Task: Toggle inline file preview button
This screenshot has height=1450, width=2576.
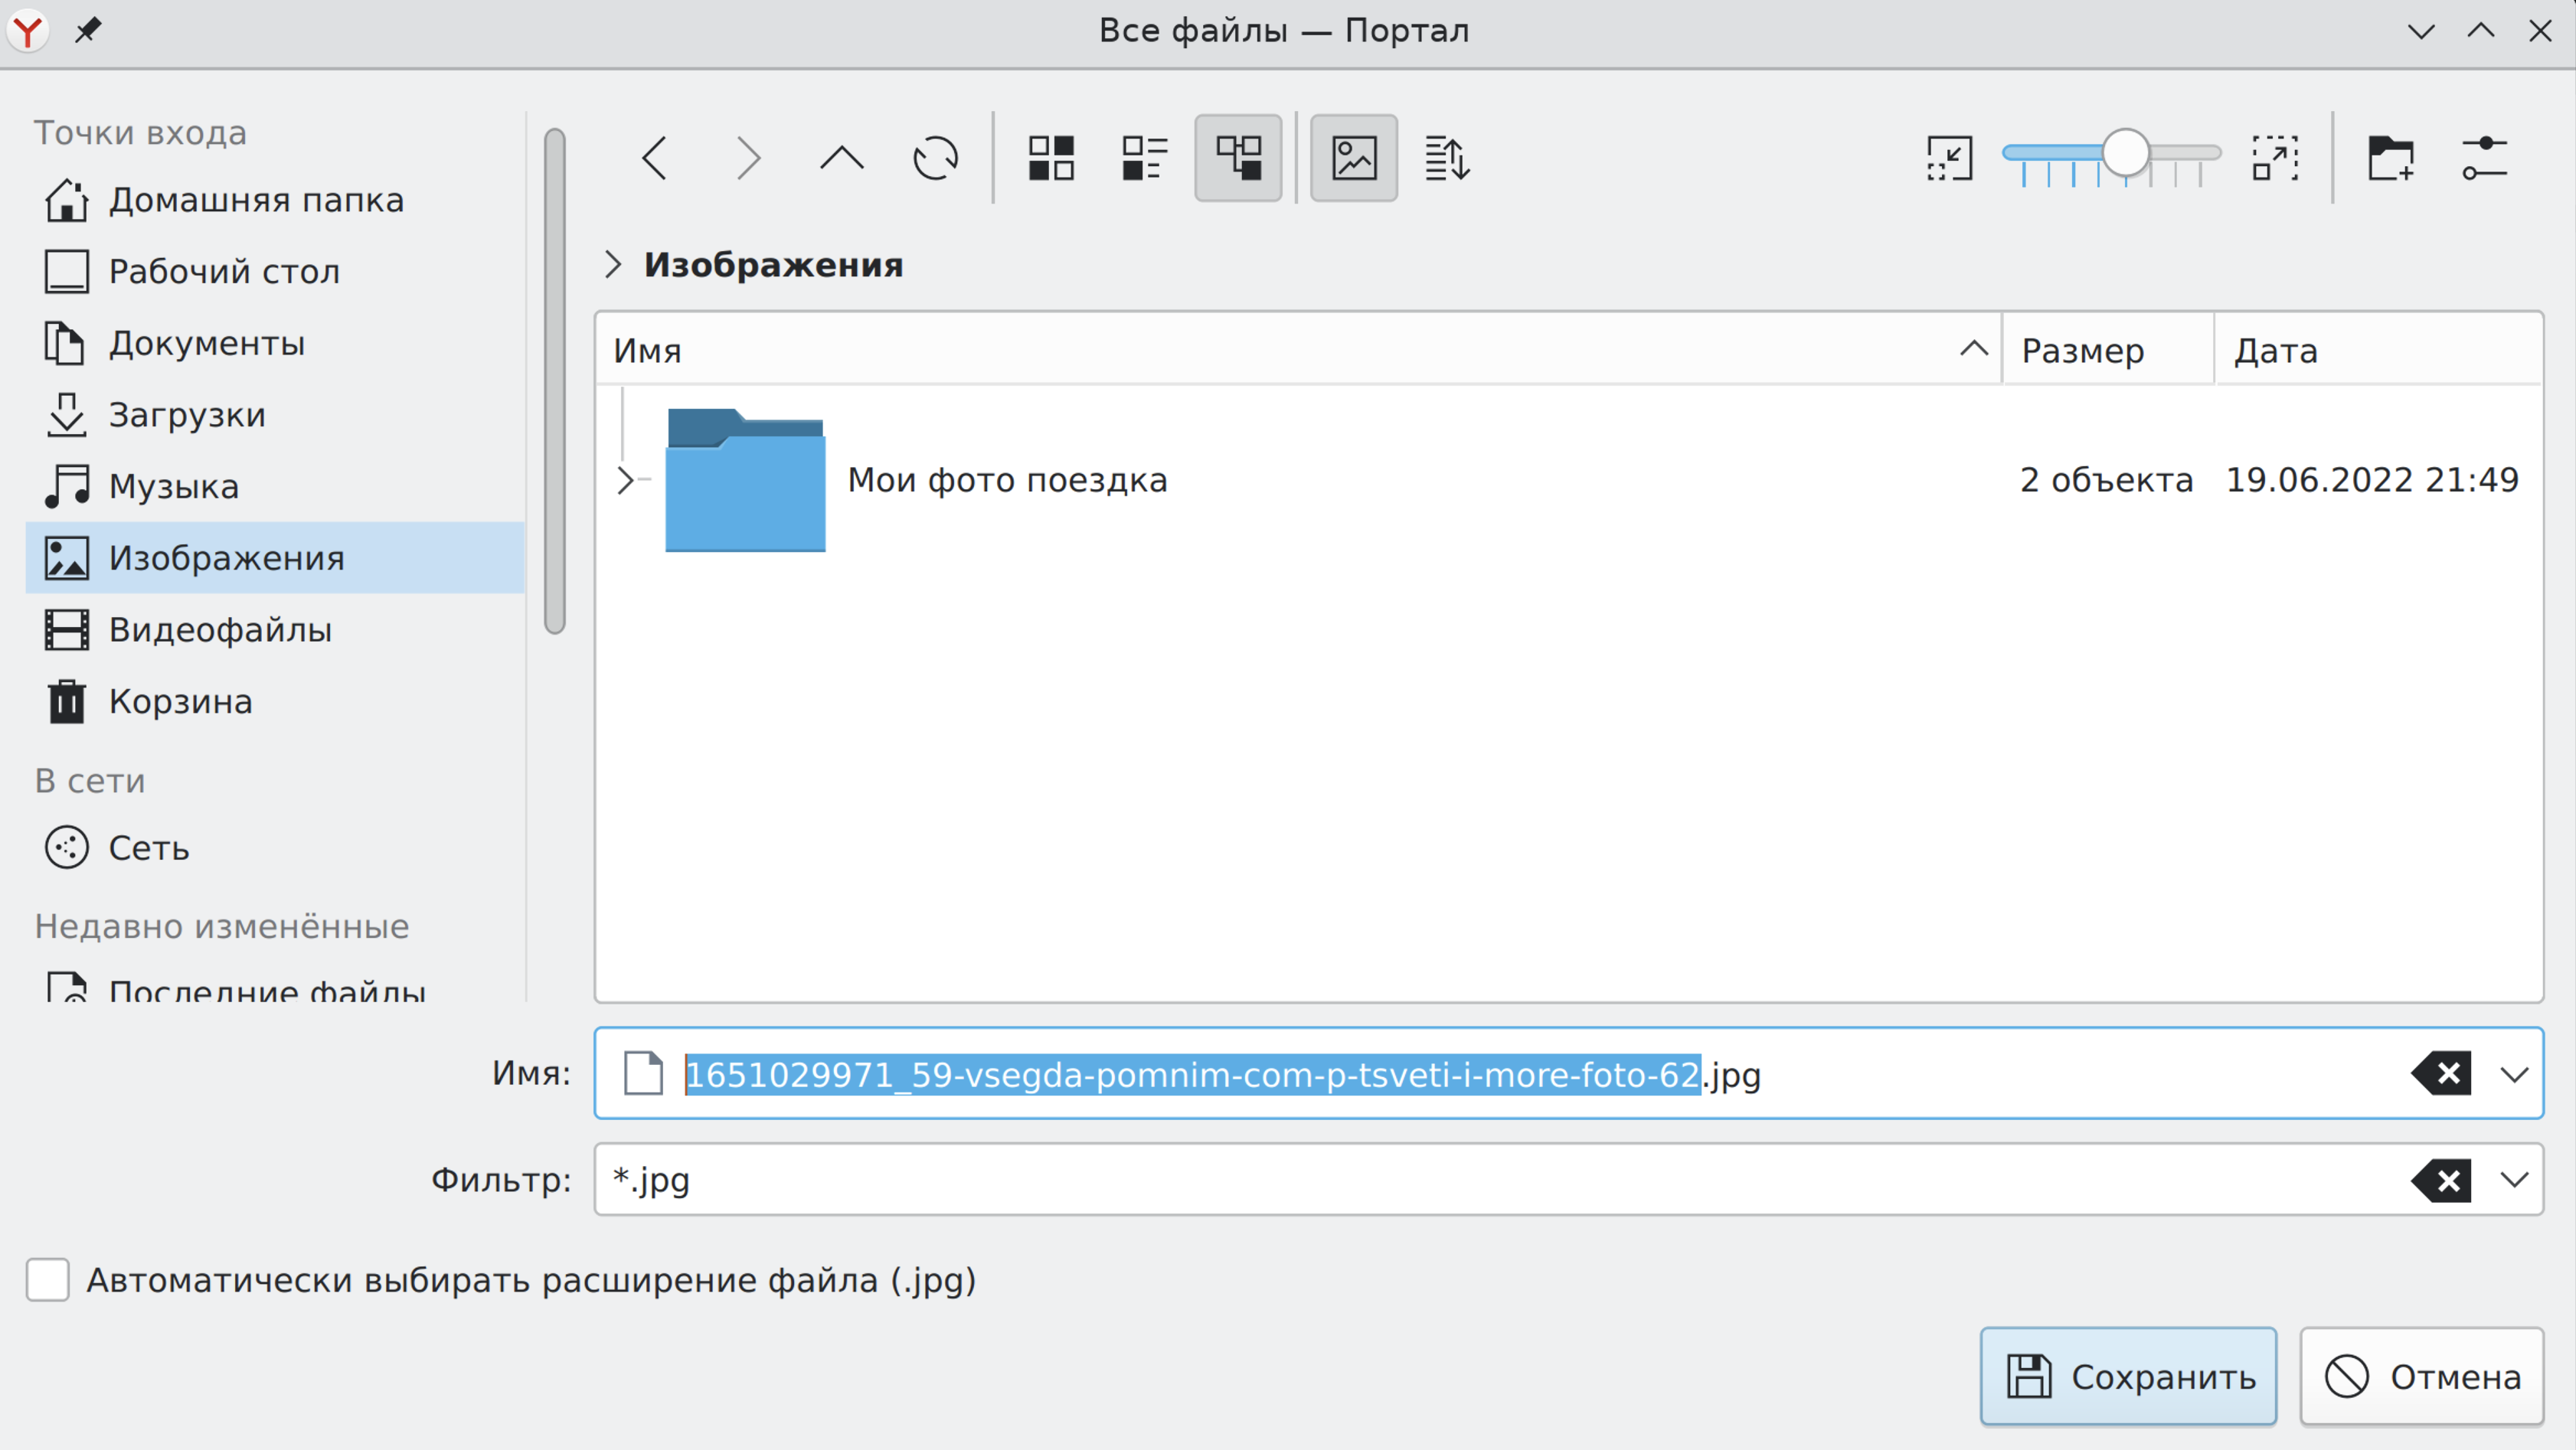Action: [x=1354, y=158]
